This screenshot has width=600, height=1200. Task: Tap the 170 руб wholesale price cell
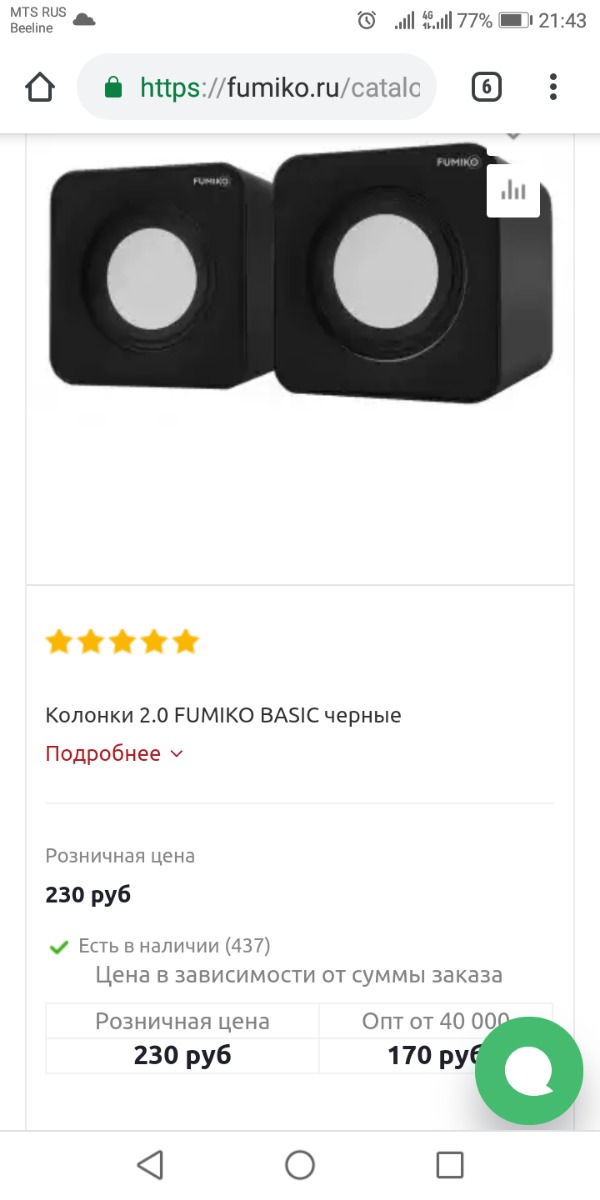tap(436, 1056)
